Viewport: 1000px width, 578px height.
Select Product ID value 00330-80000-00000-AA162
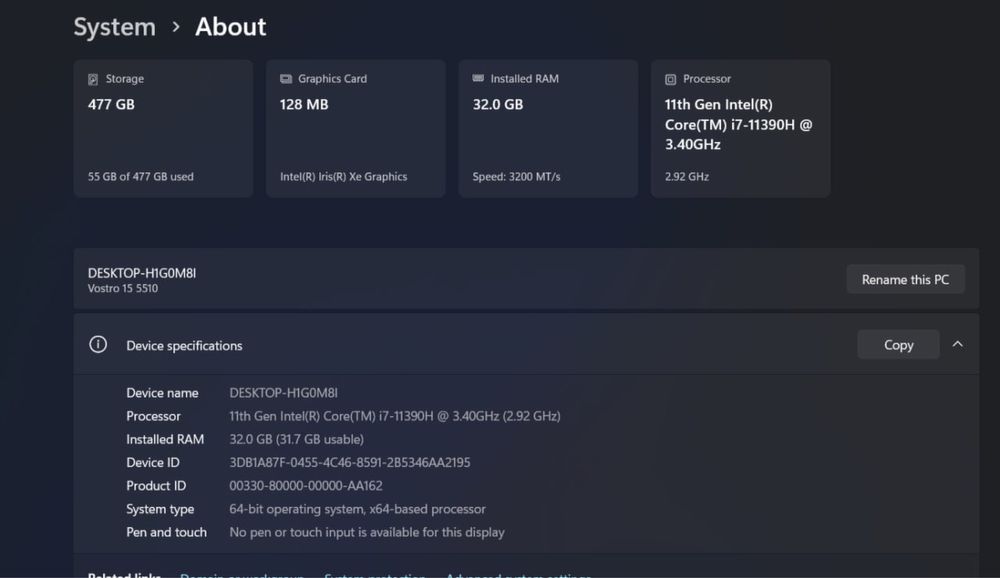click(x=305, y=486)
